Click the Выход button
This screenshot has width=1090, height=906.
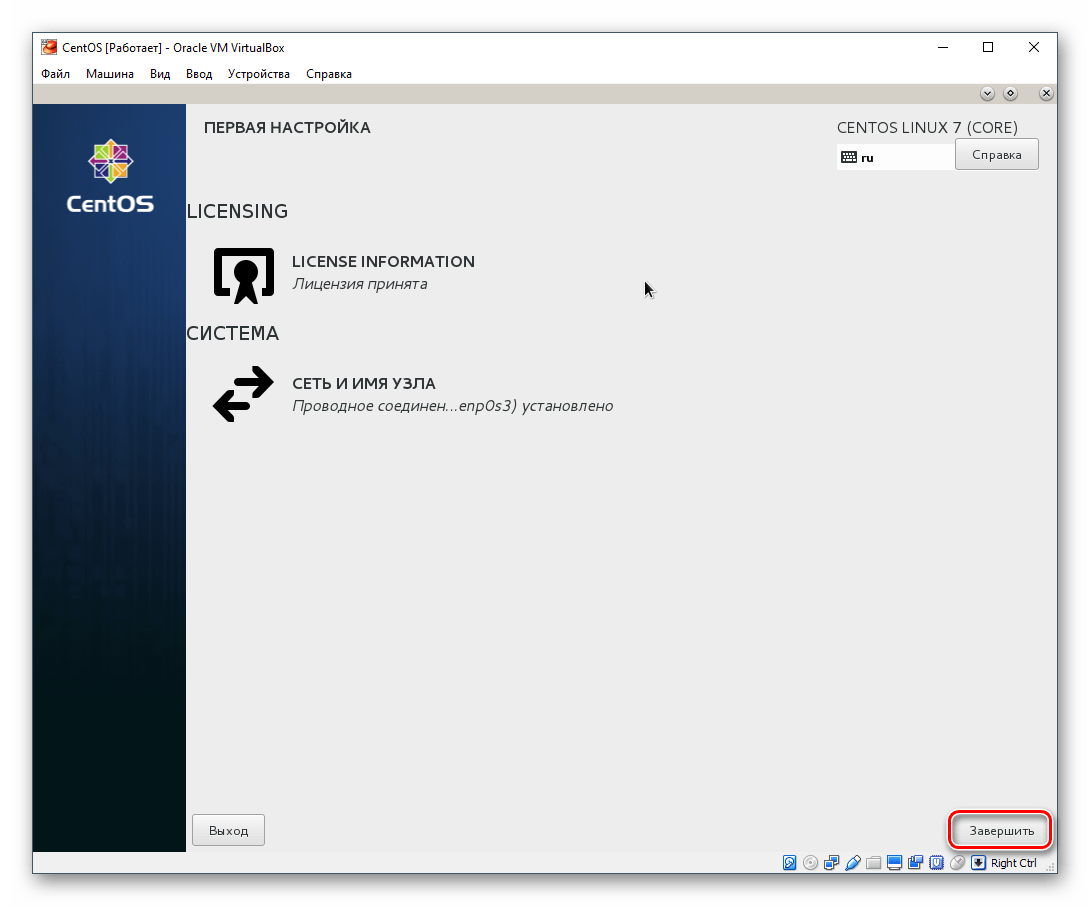pos(228,829)
